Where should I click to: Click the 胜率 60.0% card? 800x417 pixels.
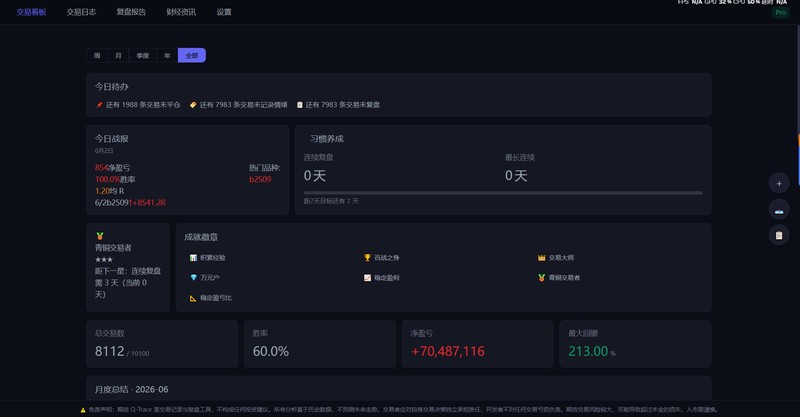pyautogui.click(x=320, y=344)
